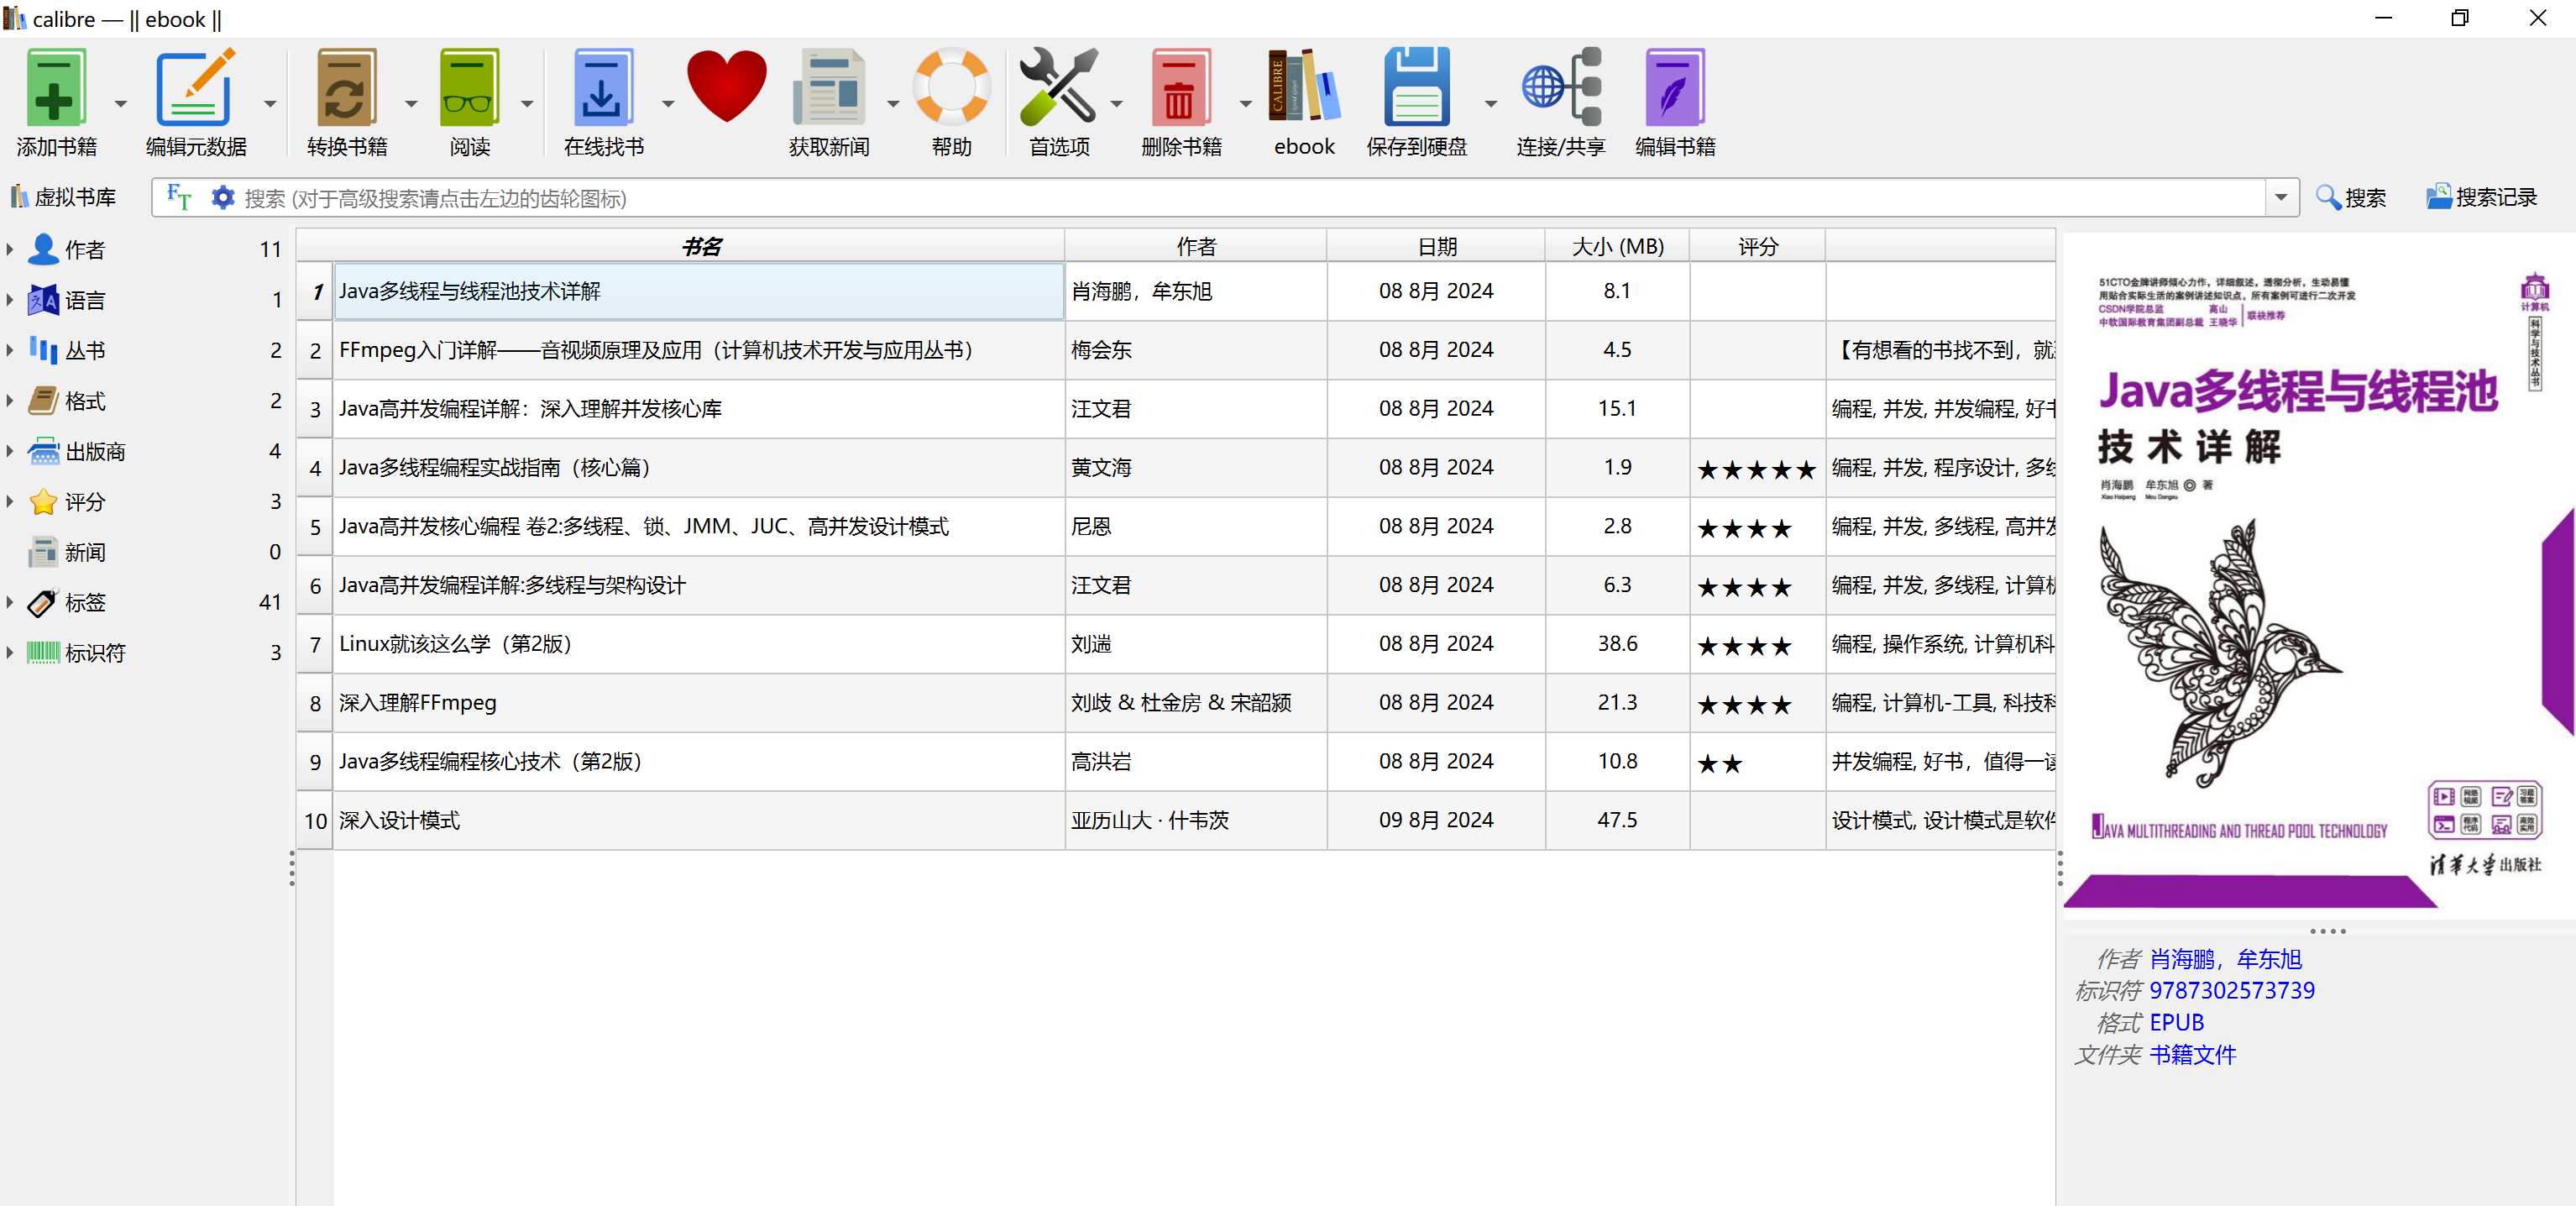Open search history dropdown in search bar
2576x1206 pixels.
click(2281, 197)
